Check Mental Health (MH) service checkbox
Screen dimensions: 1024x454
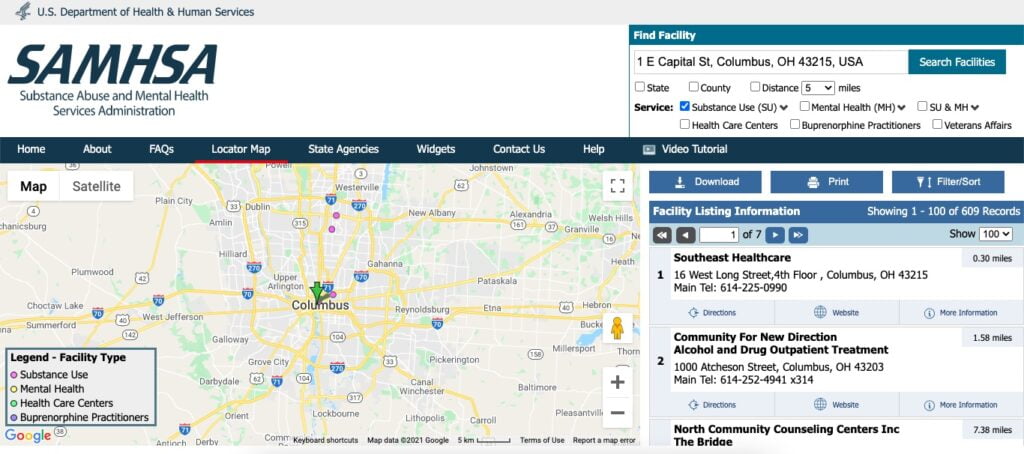[805, 106]
